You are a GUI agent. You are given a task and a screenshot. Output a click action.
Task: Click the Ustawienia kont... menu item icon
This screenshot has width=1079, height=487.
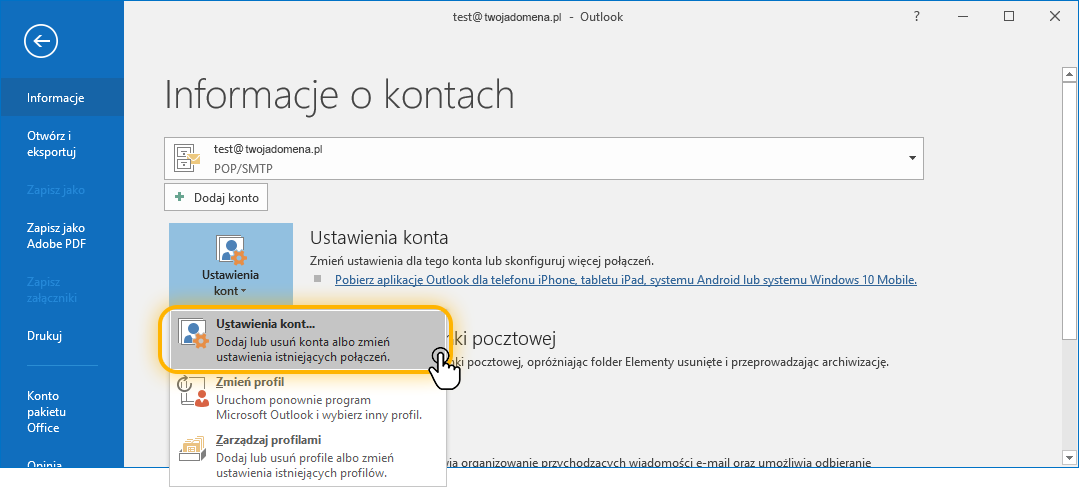pyautogui.click(x=193, y=332)
